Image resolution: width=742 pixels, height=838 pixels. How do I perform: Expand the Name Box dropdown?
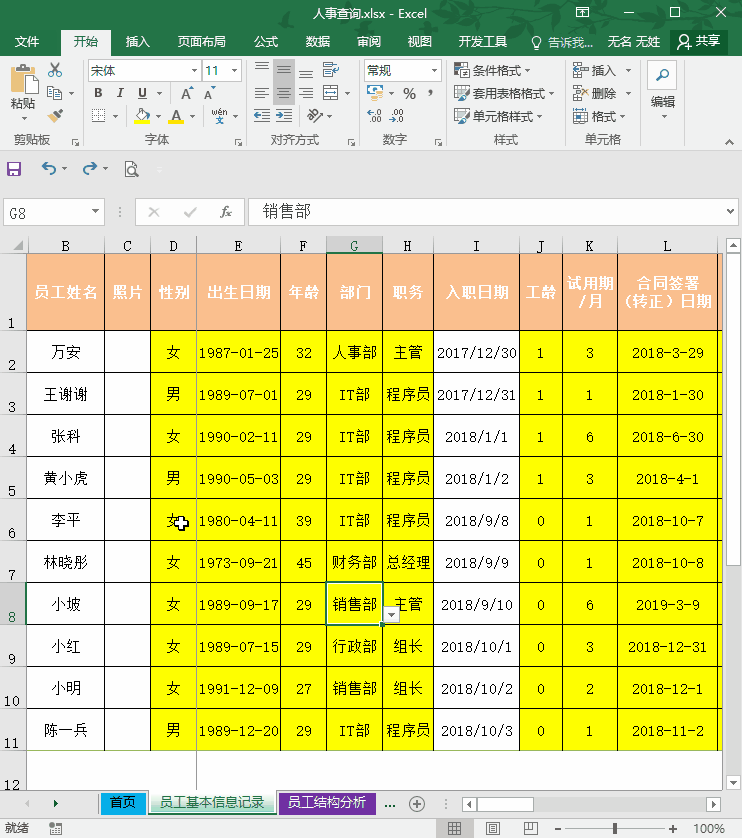point(95,212)
